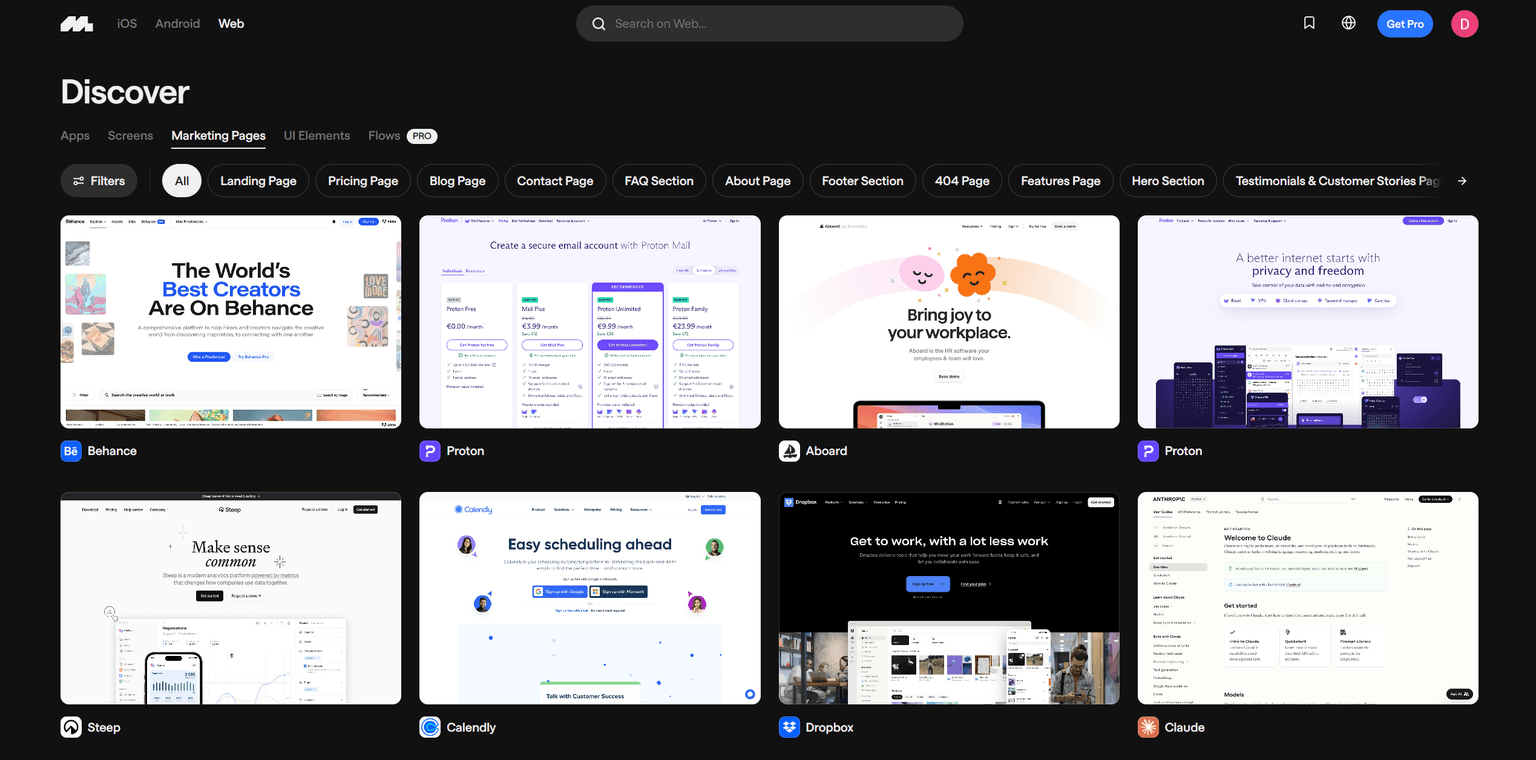Open the Steep Make sense common thumbnail
Screen dimensions: 1536x760
coord(231,598)
